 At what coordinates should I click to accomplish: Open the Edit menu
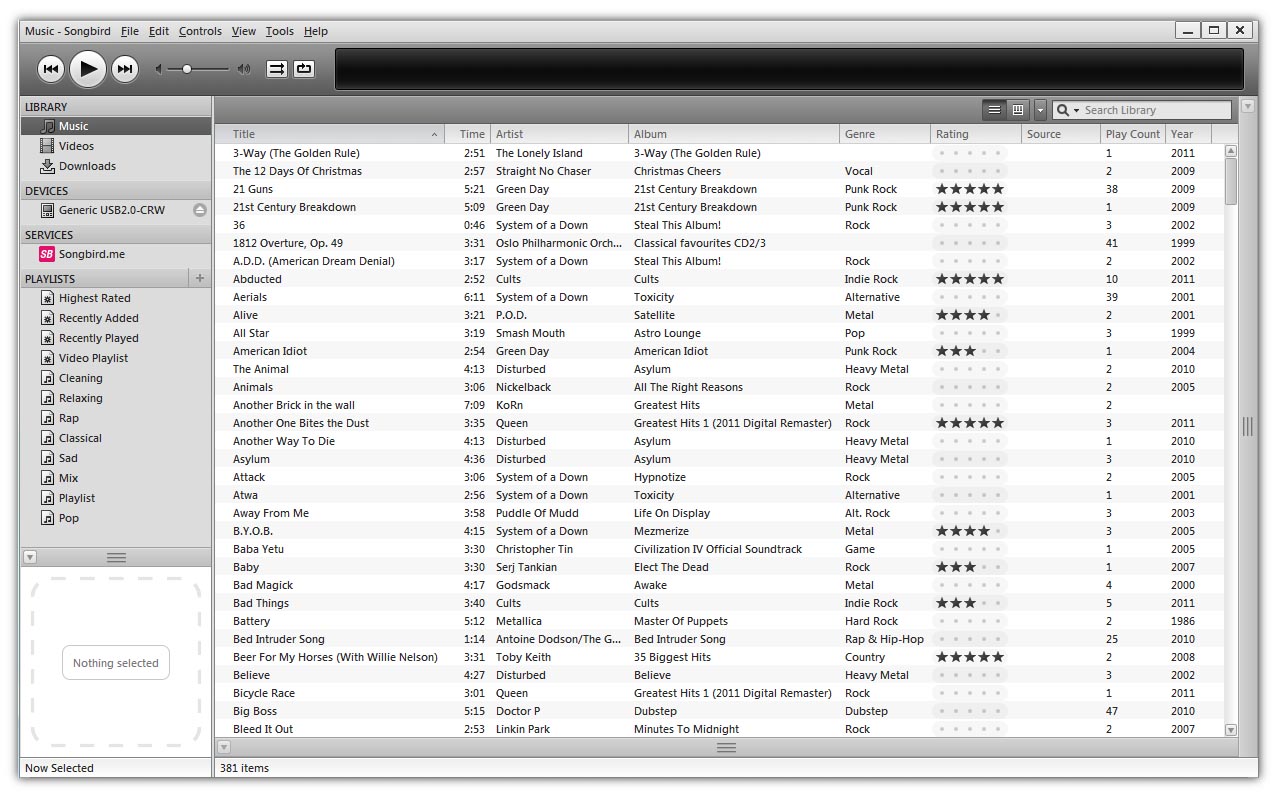[x=159, y=31]
